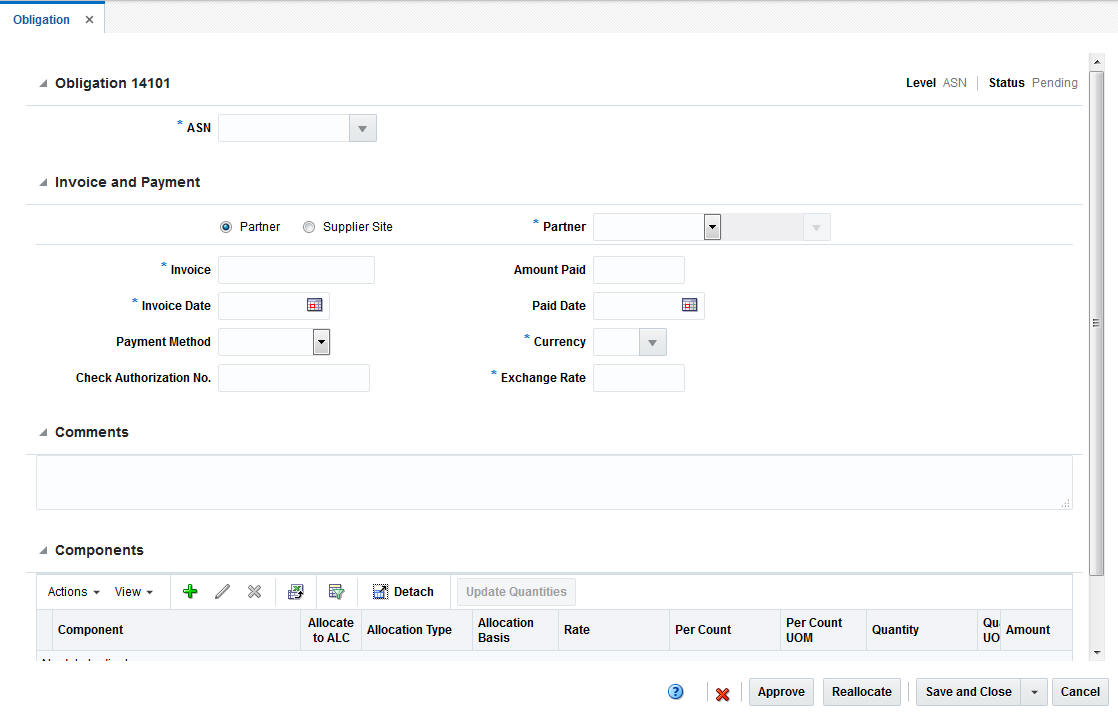Viewport: 1118px width, 723px height.
Task: Collapse the Components section
Action: [43, 550]
